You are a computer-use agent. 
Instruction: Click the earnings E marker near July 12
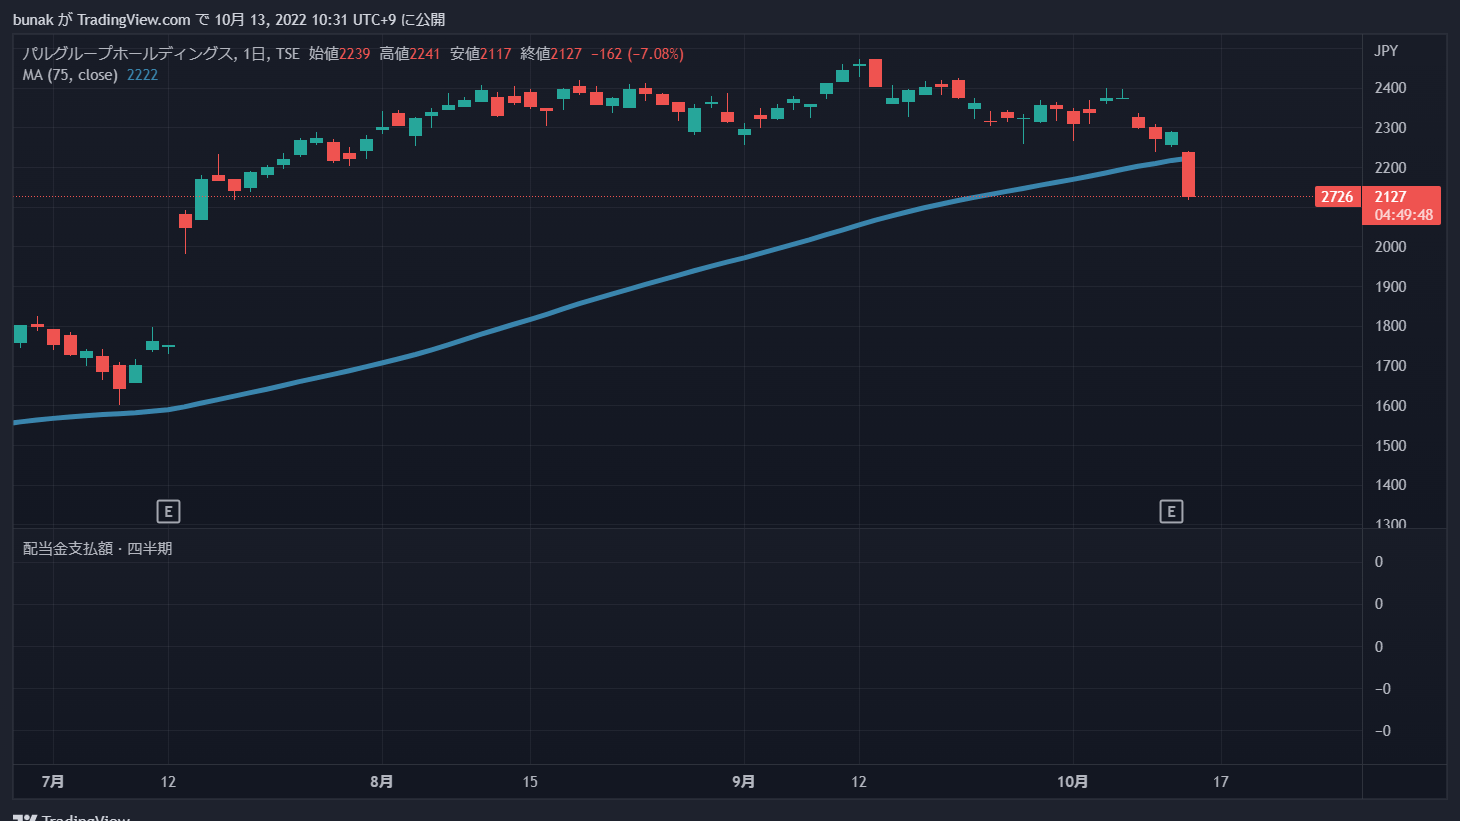168,512
